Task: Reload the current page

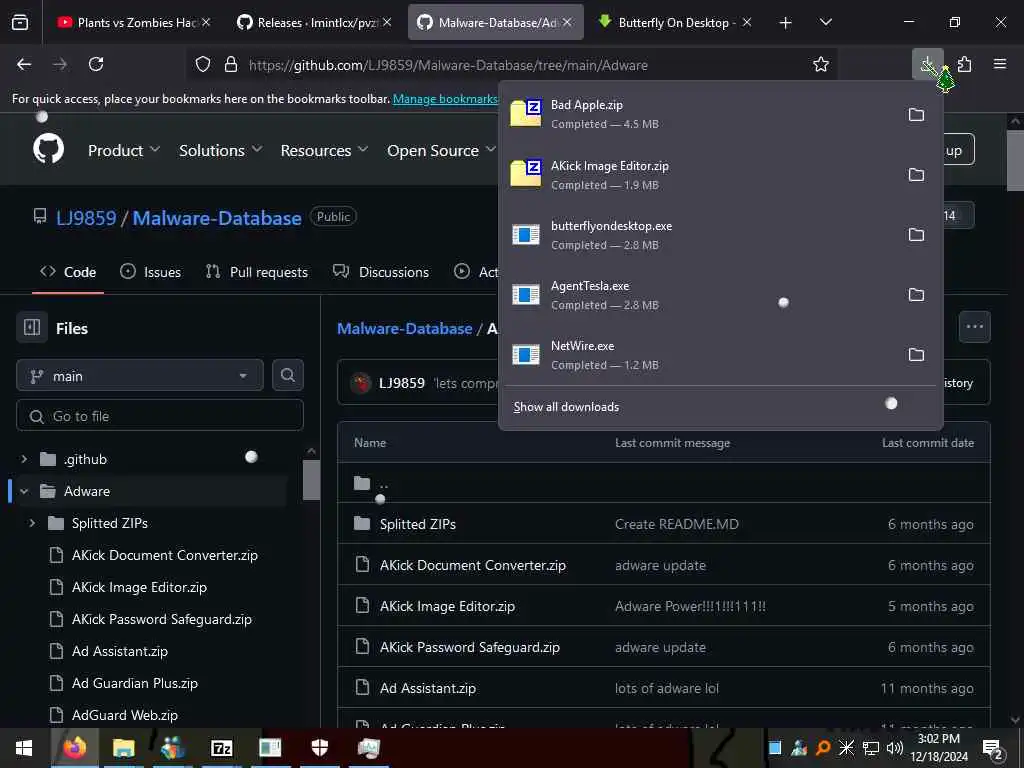Action: (x=96, y=64)
